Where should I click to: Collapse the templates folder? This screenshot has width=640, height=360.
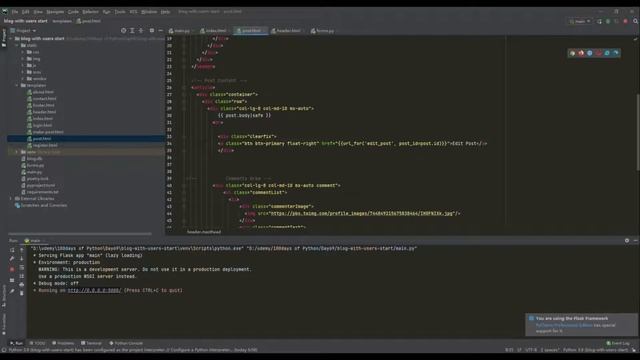(17, 85)
